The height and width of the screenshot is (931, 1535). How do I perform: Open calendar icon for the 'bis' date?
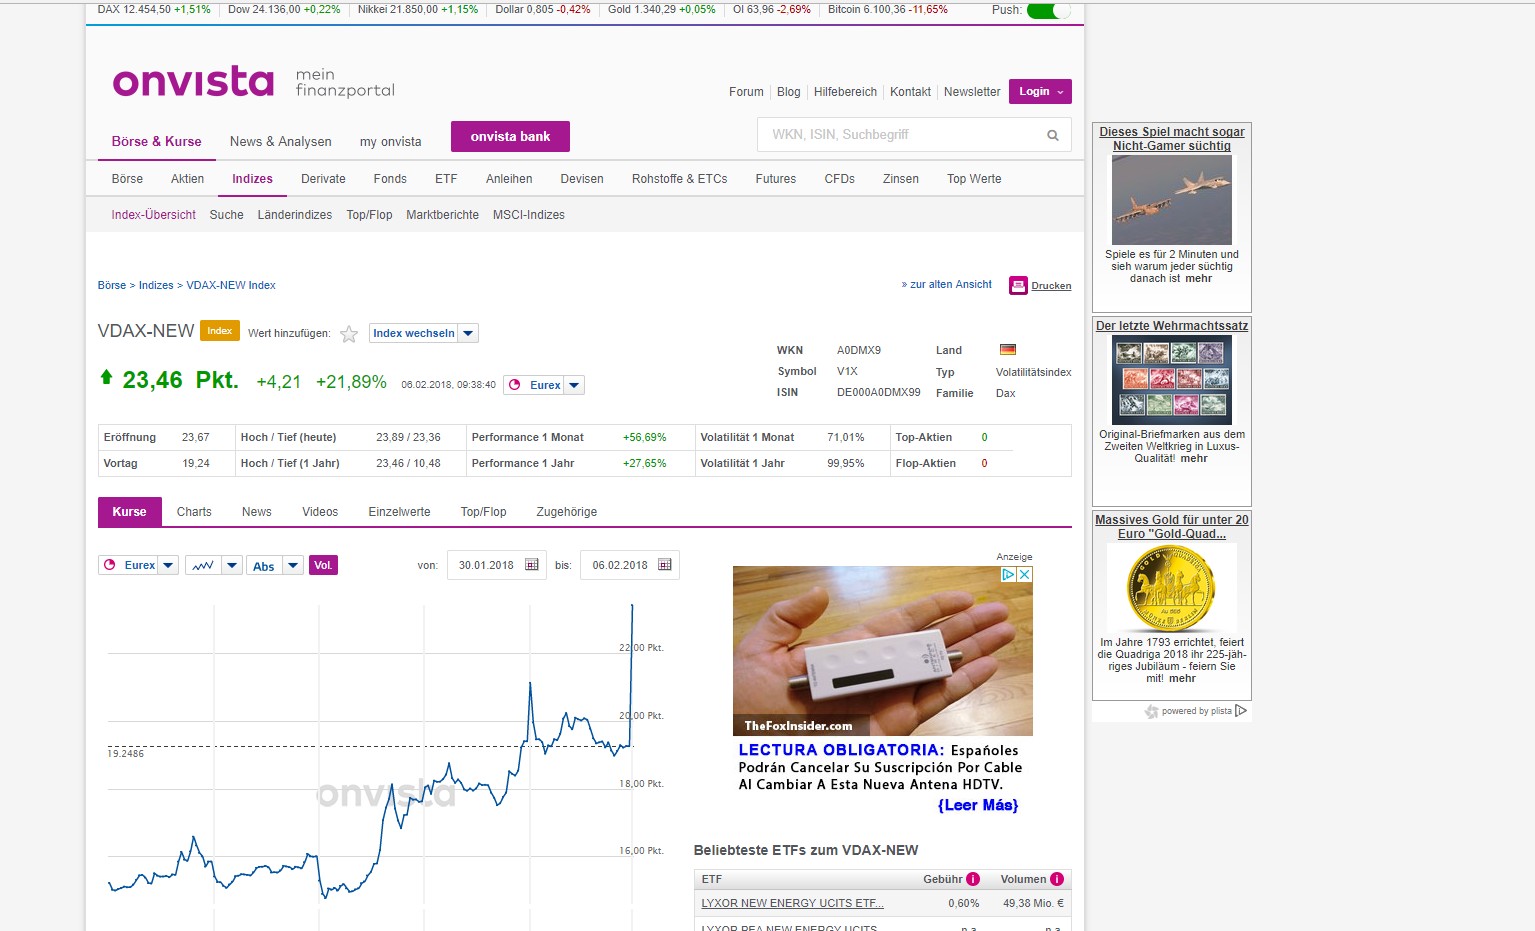pos(665,565)
